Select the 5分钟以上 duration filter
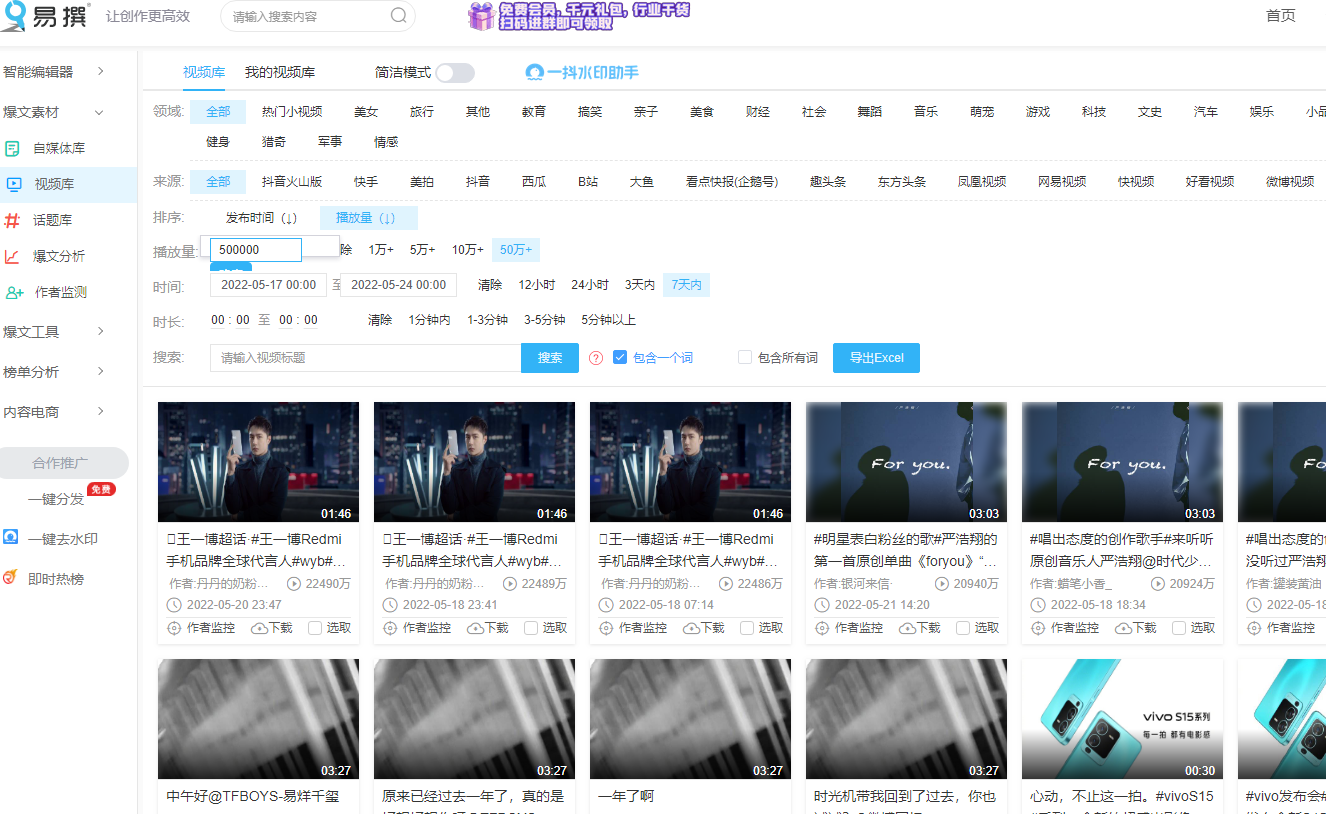Viewport: 1326px width, 814px height. pyautogui.click(x=608, y=320)
